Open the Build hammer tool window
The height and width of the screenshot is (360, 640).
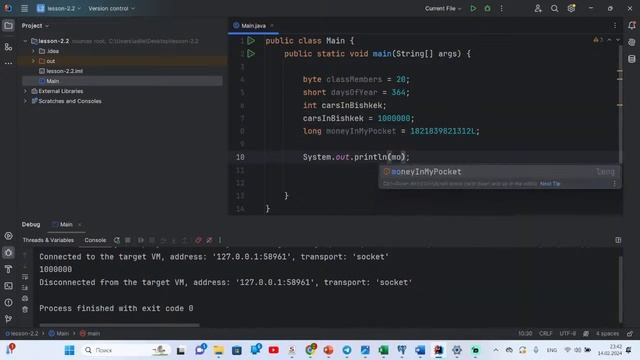pyautogui.click(x=8, y=269)
